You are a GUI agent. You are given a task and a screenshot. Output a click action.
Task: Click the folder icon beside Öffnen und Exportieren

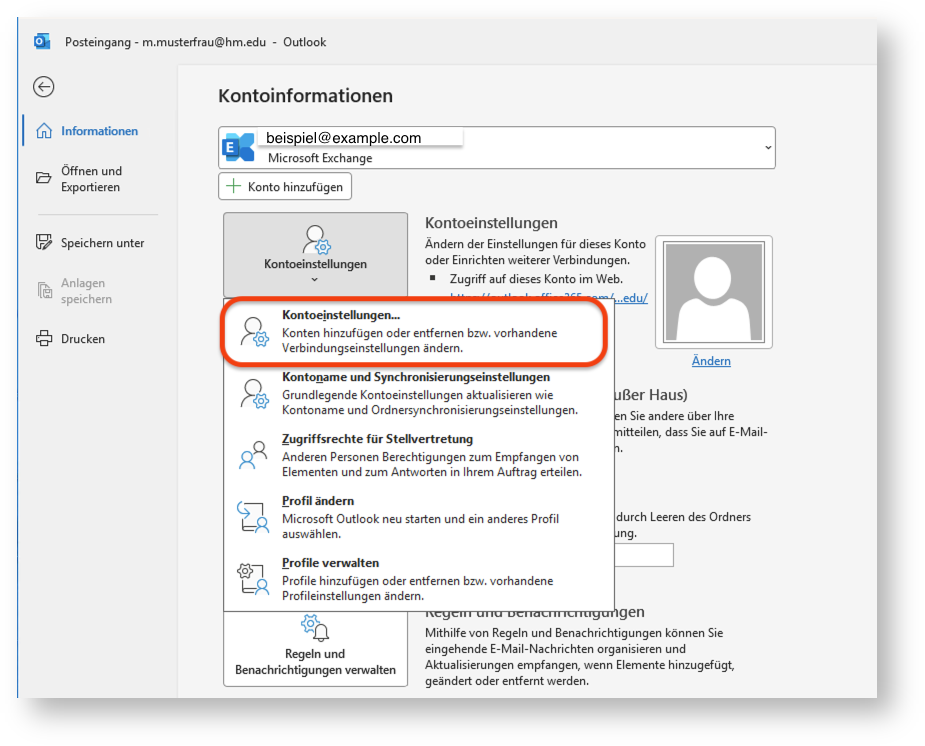[44, 178]
